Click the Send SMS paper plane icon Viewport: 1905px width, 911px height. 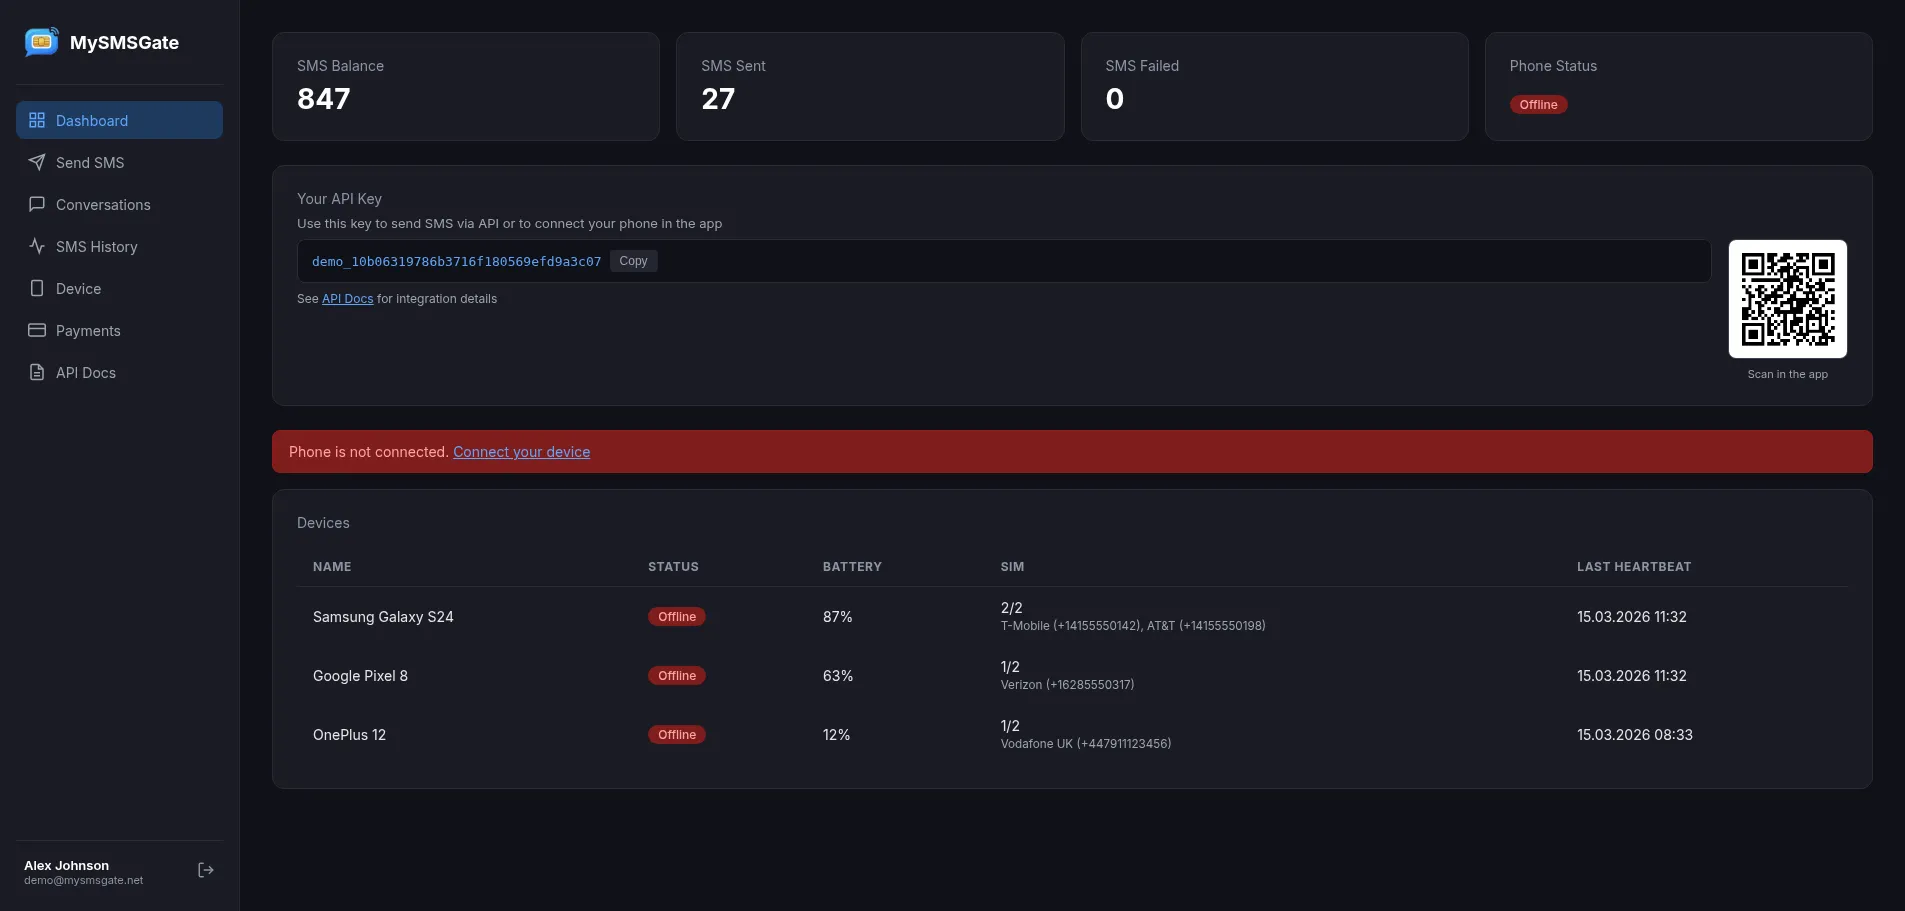37,162
